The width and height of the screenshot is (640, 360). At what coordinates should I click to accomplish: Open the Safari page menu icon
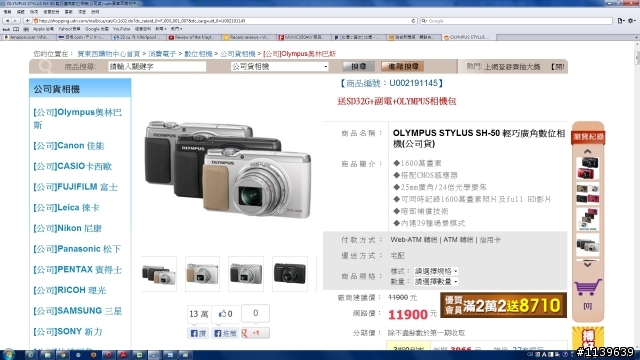(621, 20)
